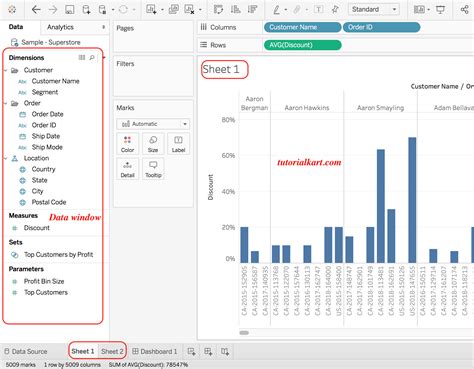Viewport: 474px width, 369px height.
Task: Open the Color marks card
Action: click(127, 144)
